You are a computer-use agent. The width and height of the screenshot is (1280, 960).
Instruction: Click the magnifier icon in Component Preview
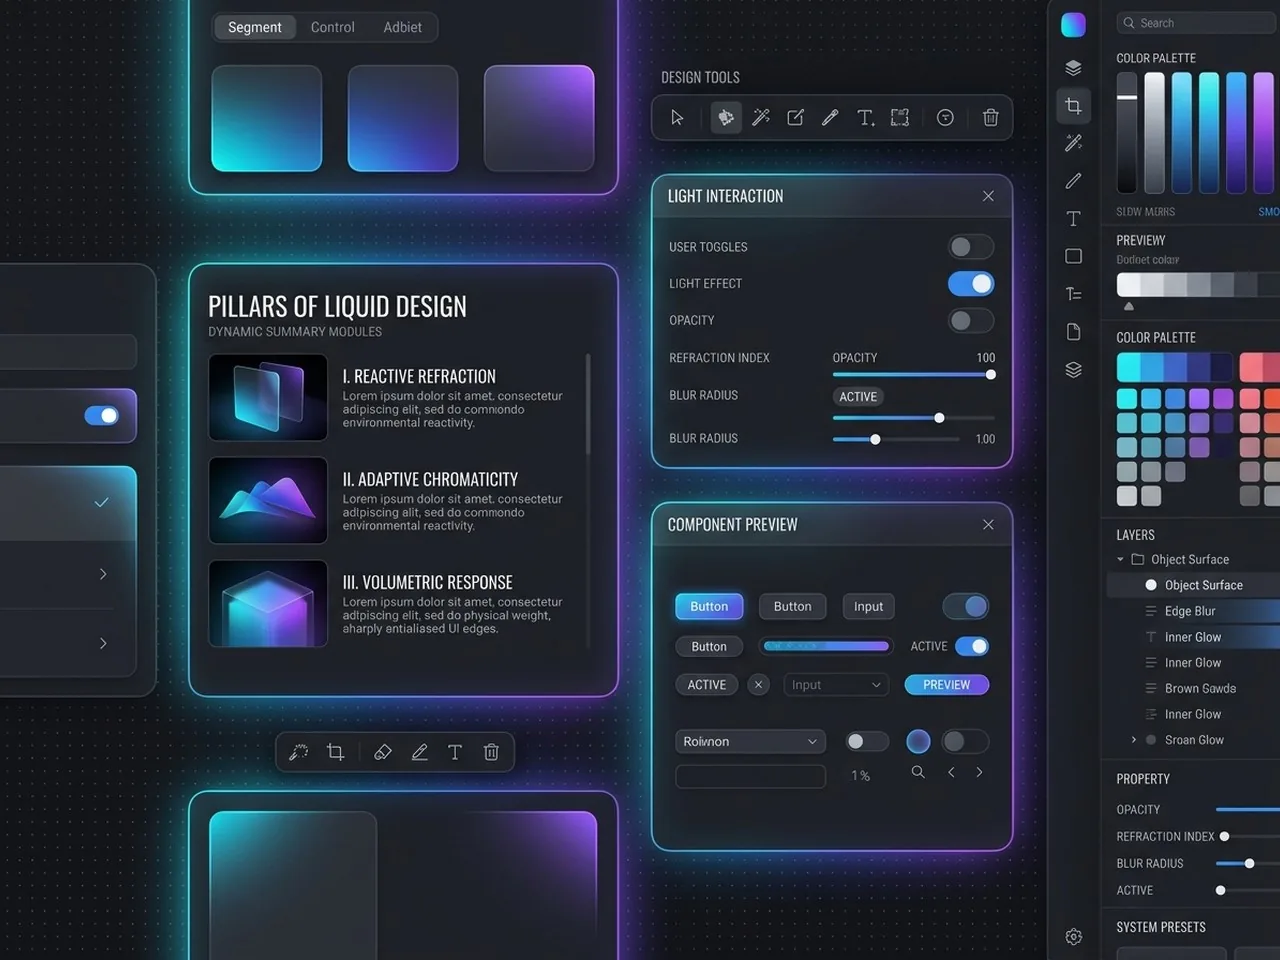point(918,772)
